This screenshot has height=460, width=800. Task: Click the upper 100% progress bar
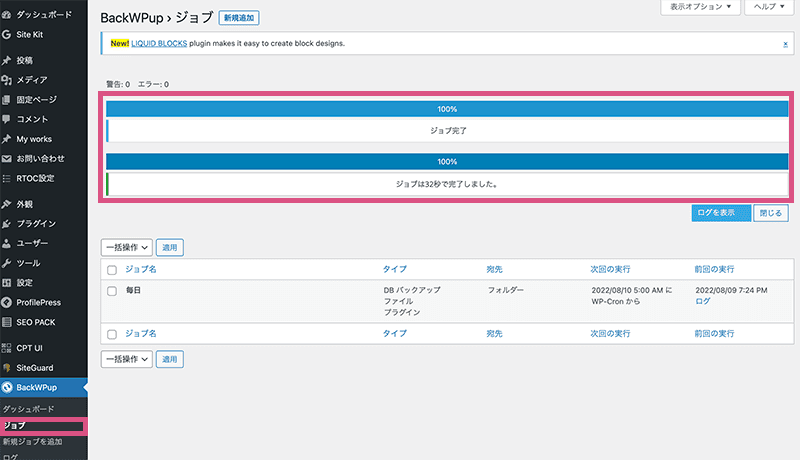(x=447, y=109)
